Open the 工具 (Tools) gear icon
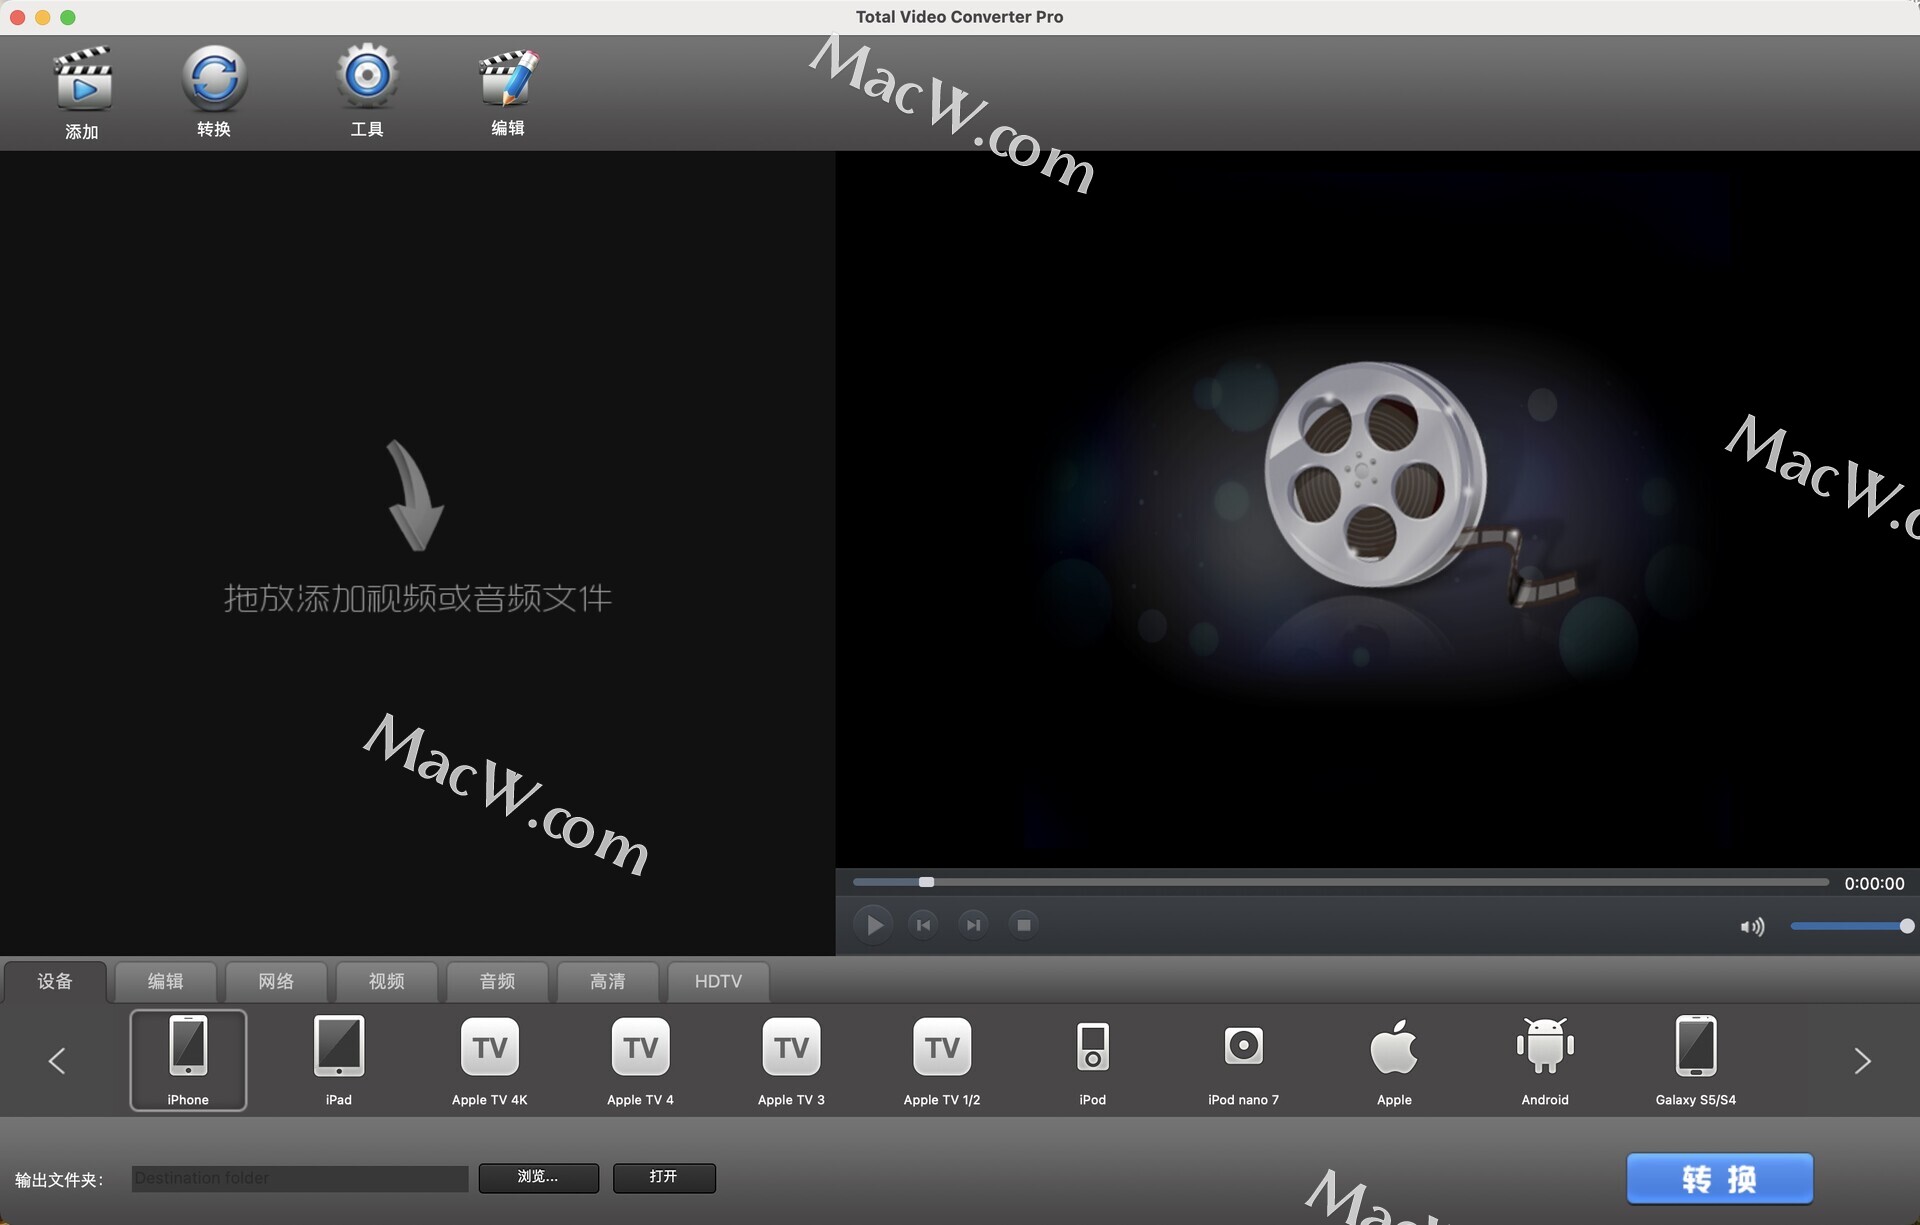 pyautogui.click(x=367, y=76)
